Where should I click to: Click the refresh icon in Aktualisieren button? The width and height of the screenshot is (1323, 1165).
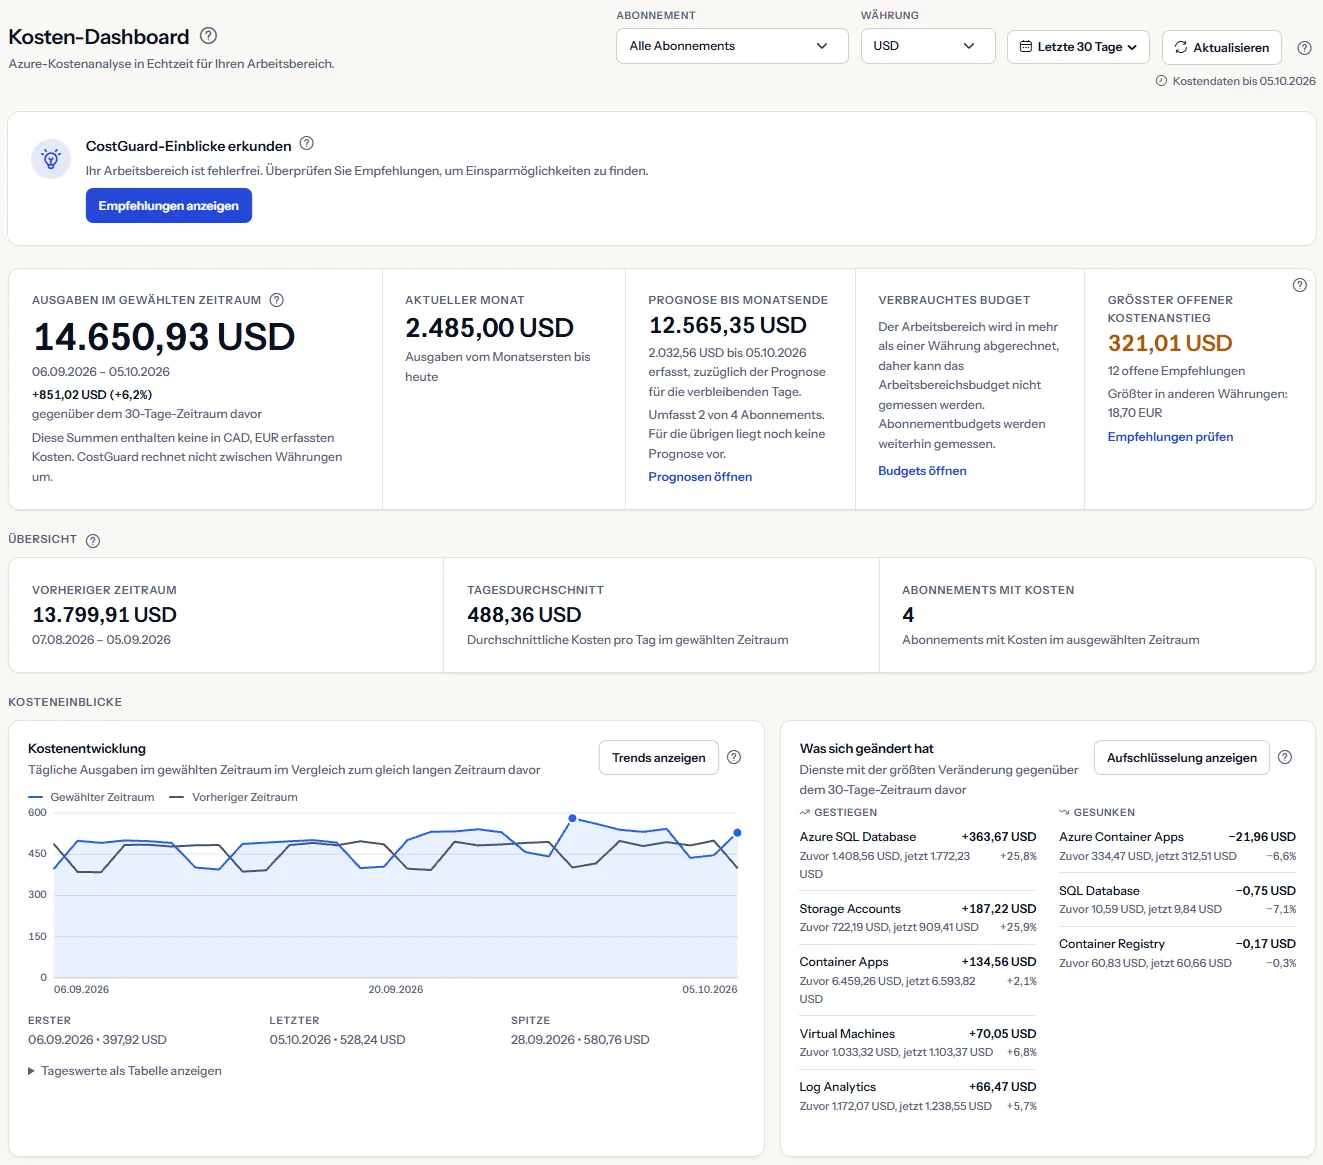[x=1181, y=47]
